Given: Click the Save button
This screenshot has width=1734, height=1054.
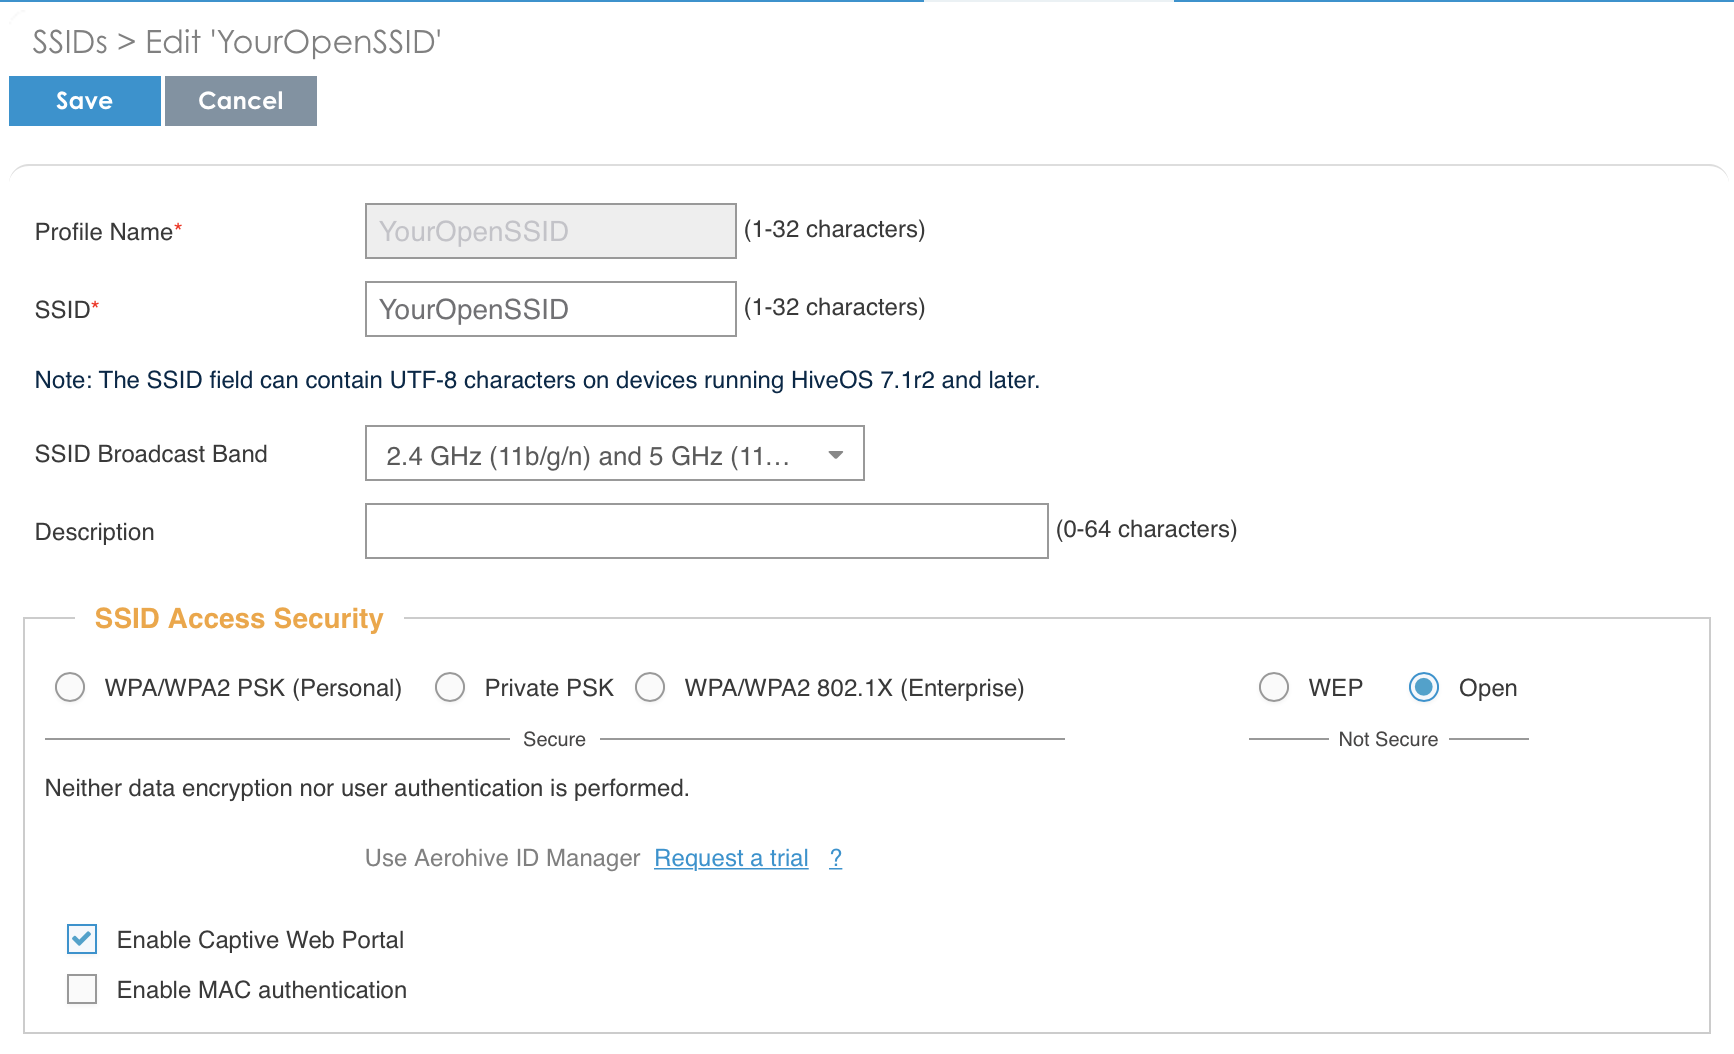Looking at the screenshot, I should pos(84,100).
